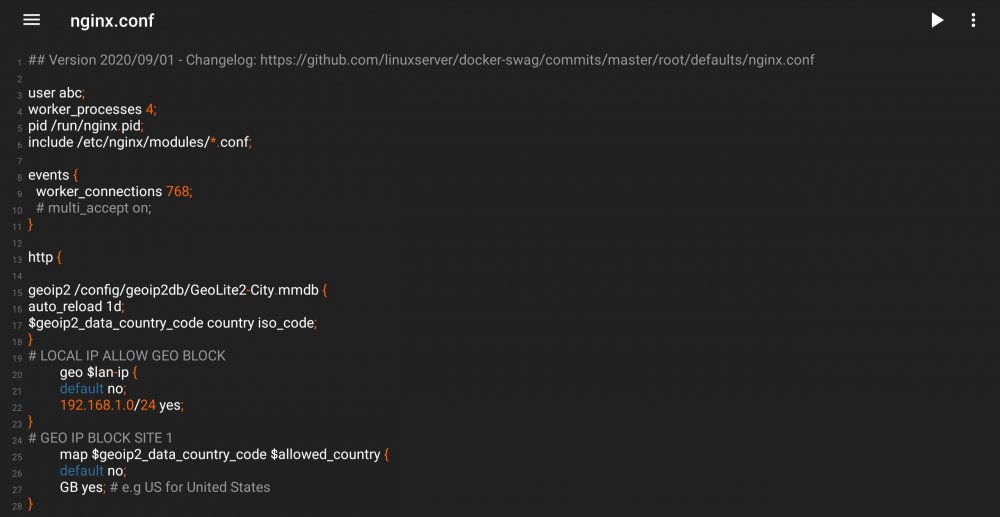This screenshot has height=517, width=1000.
Task: Place cursor on worker_processes 4 line
Action: point(92,110)
